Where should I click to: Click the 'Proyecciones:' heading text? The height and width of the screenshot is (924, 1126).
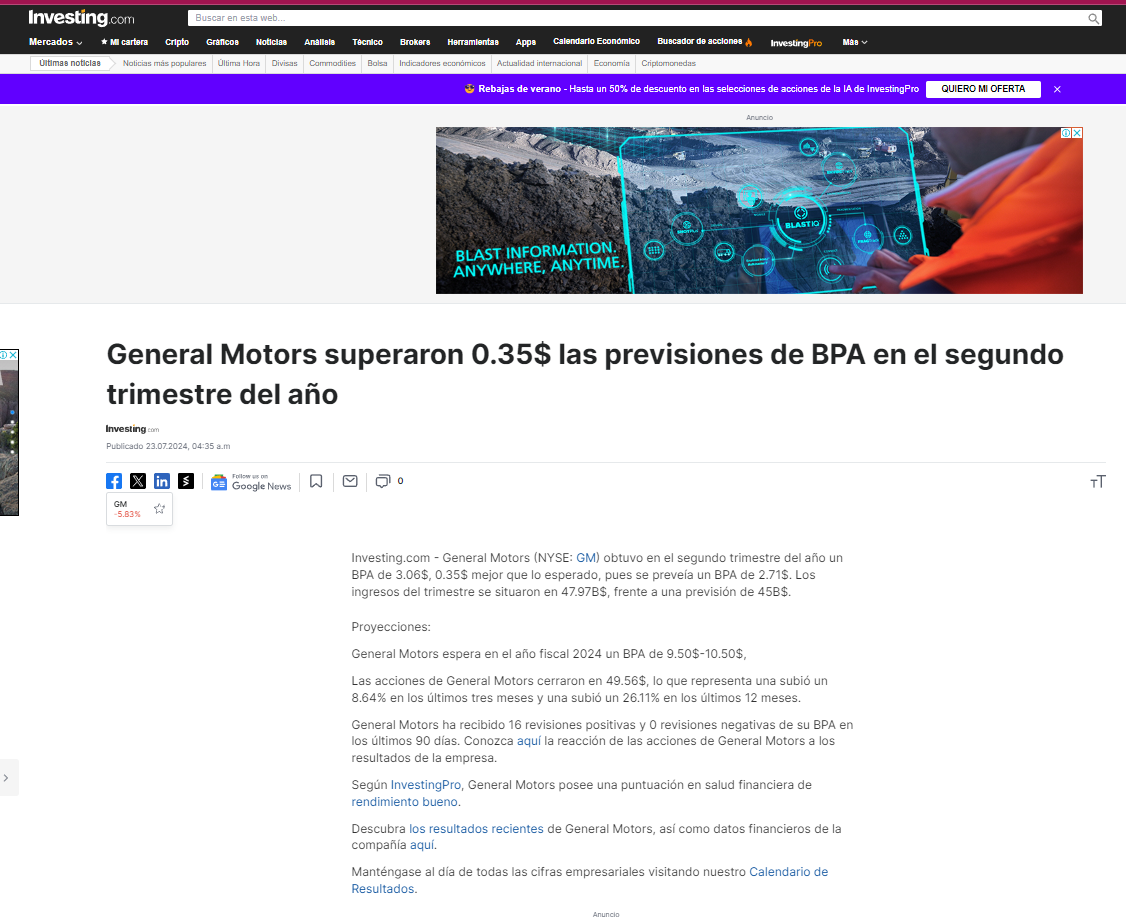391,627
